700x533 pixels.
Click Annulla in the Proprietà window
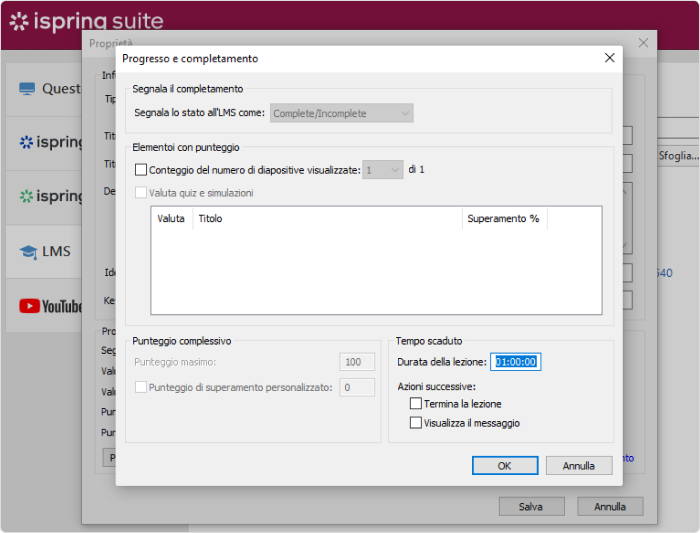click(610, 507)
